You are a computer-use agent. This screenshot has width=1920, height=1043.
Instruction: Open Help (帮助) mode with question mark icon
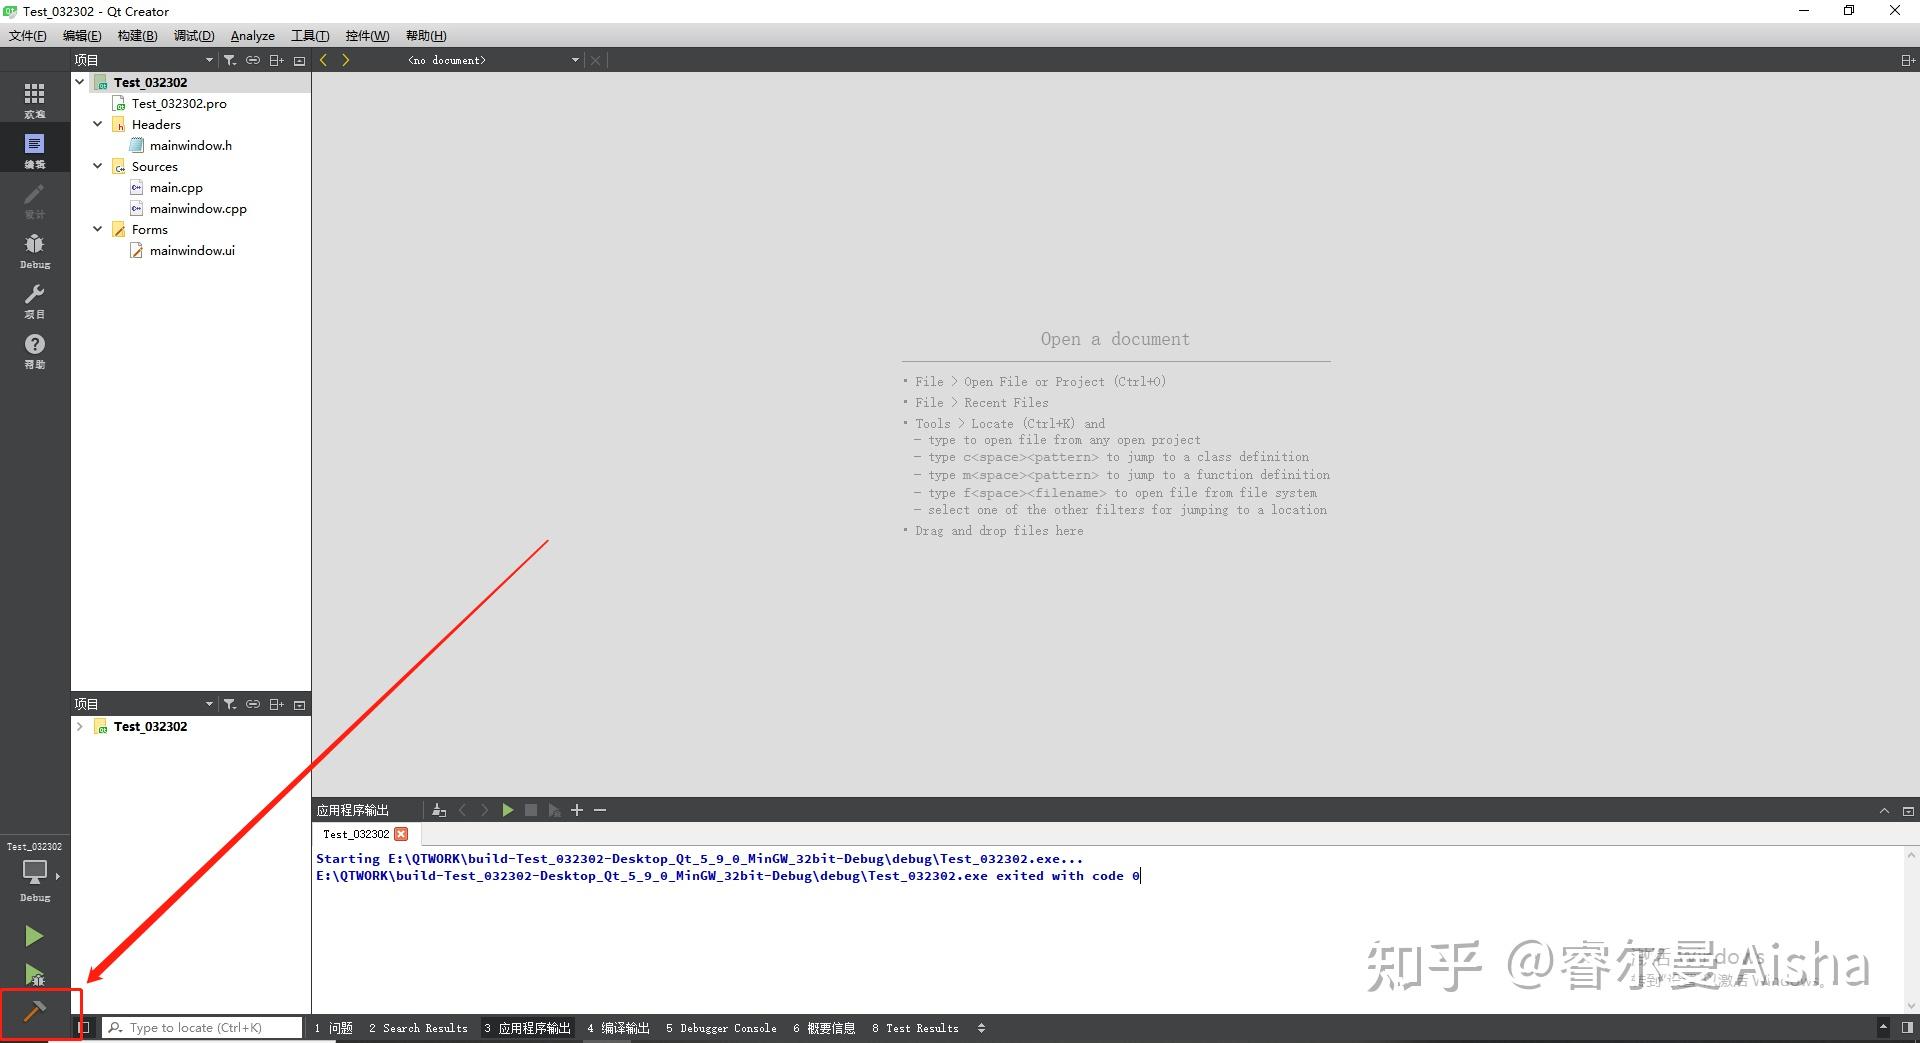tap(35, 349)
